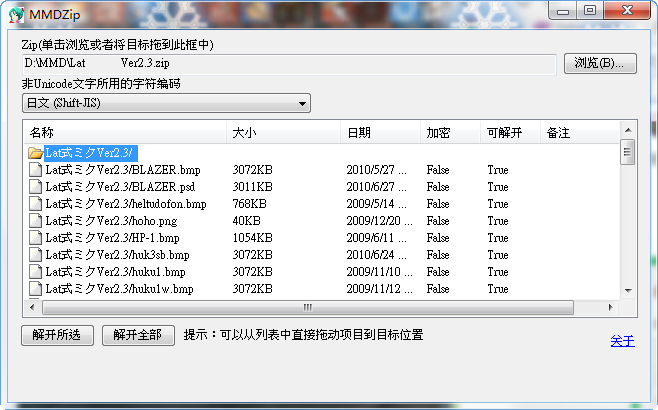Click file icon of BLAZER.bmp row
The width and height of the screenshot is (658, 410).
coord(36,170)
